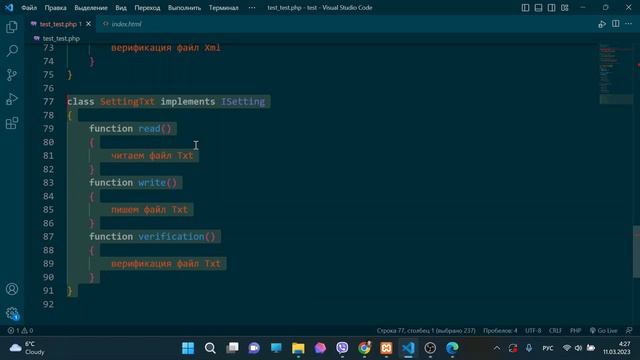Show hidden tray icons chevron

tap(497, 348)
